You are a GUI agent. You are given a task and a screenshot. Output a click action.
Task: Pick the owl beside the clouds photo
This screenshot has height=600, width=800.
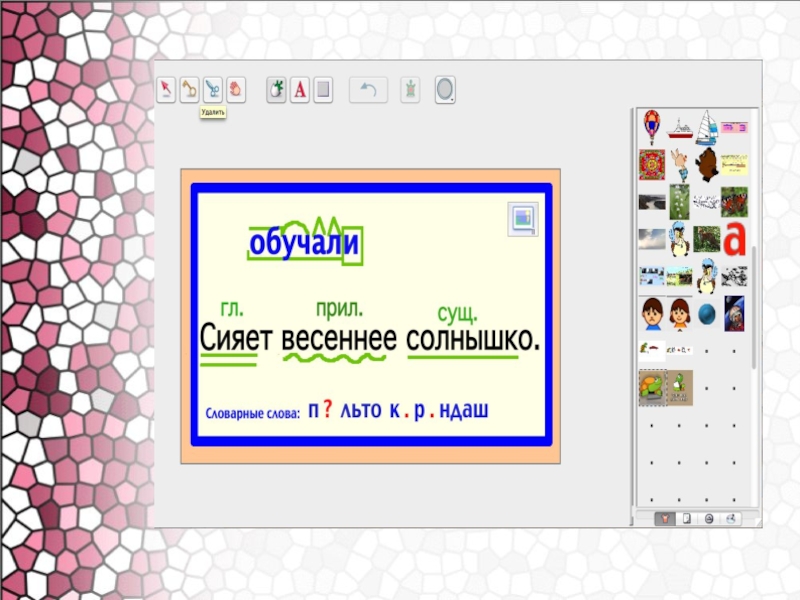coord(680,239)
